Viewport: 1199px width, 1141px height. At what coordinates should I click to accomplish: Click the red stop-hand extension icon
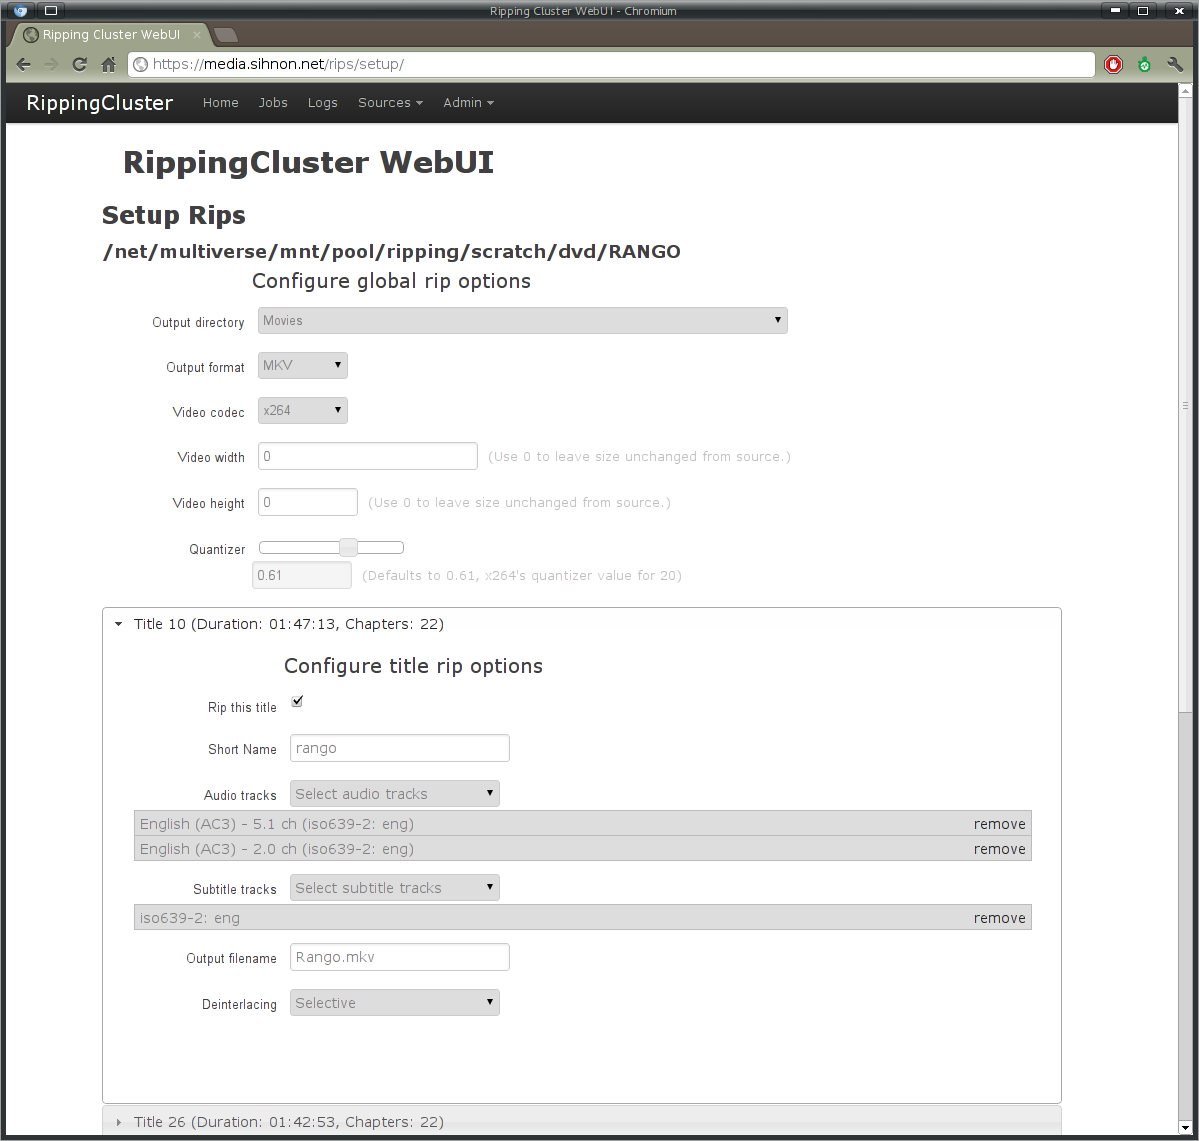point(1114,65)
